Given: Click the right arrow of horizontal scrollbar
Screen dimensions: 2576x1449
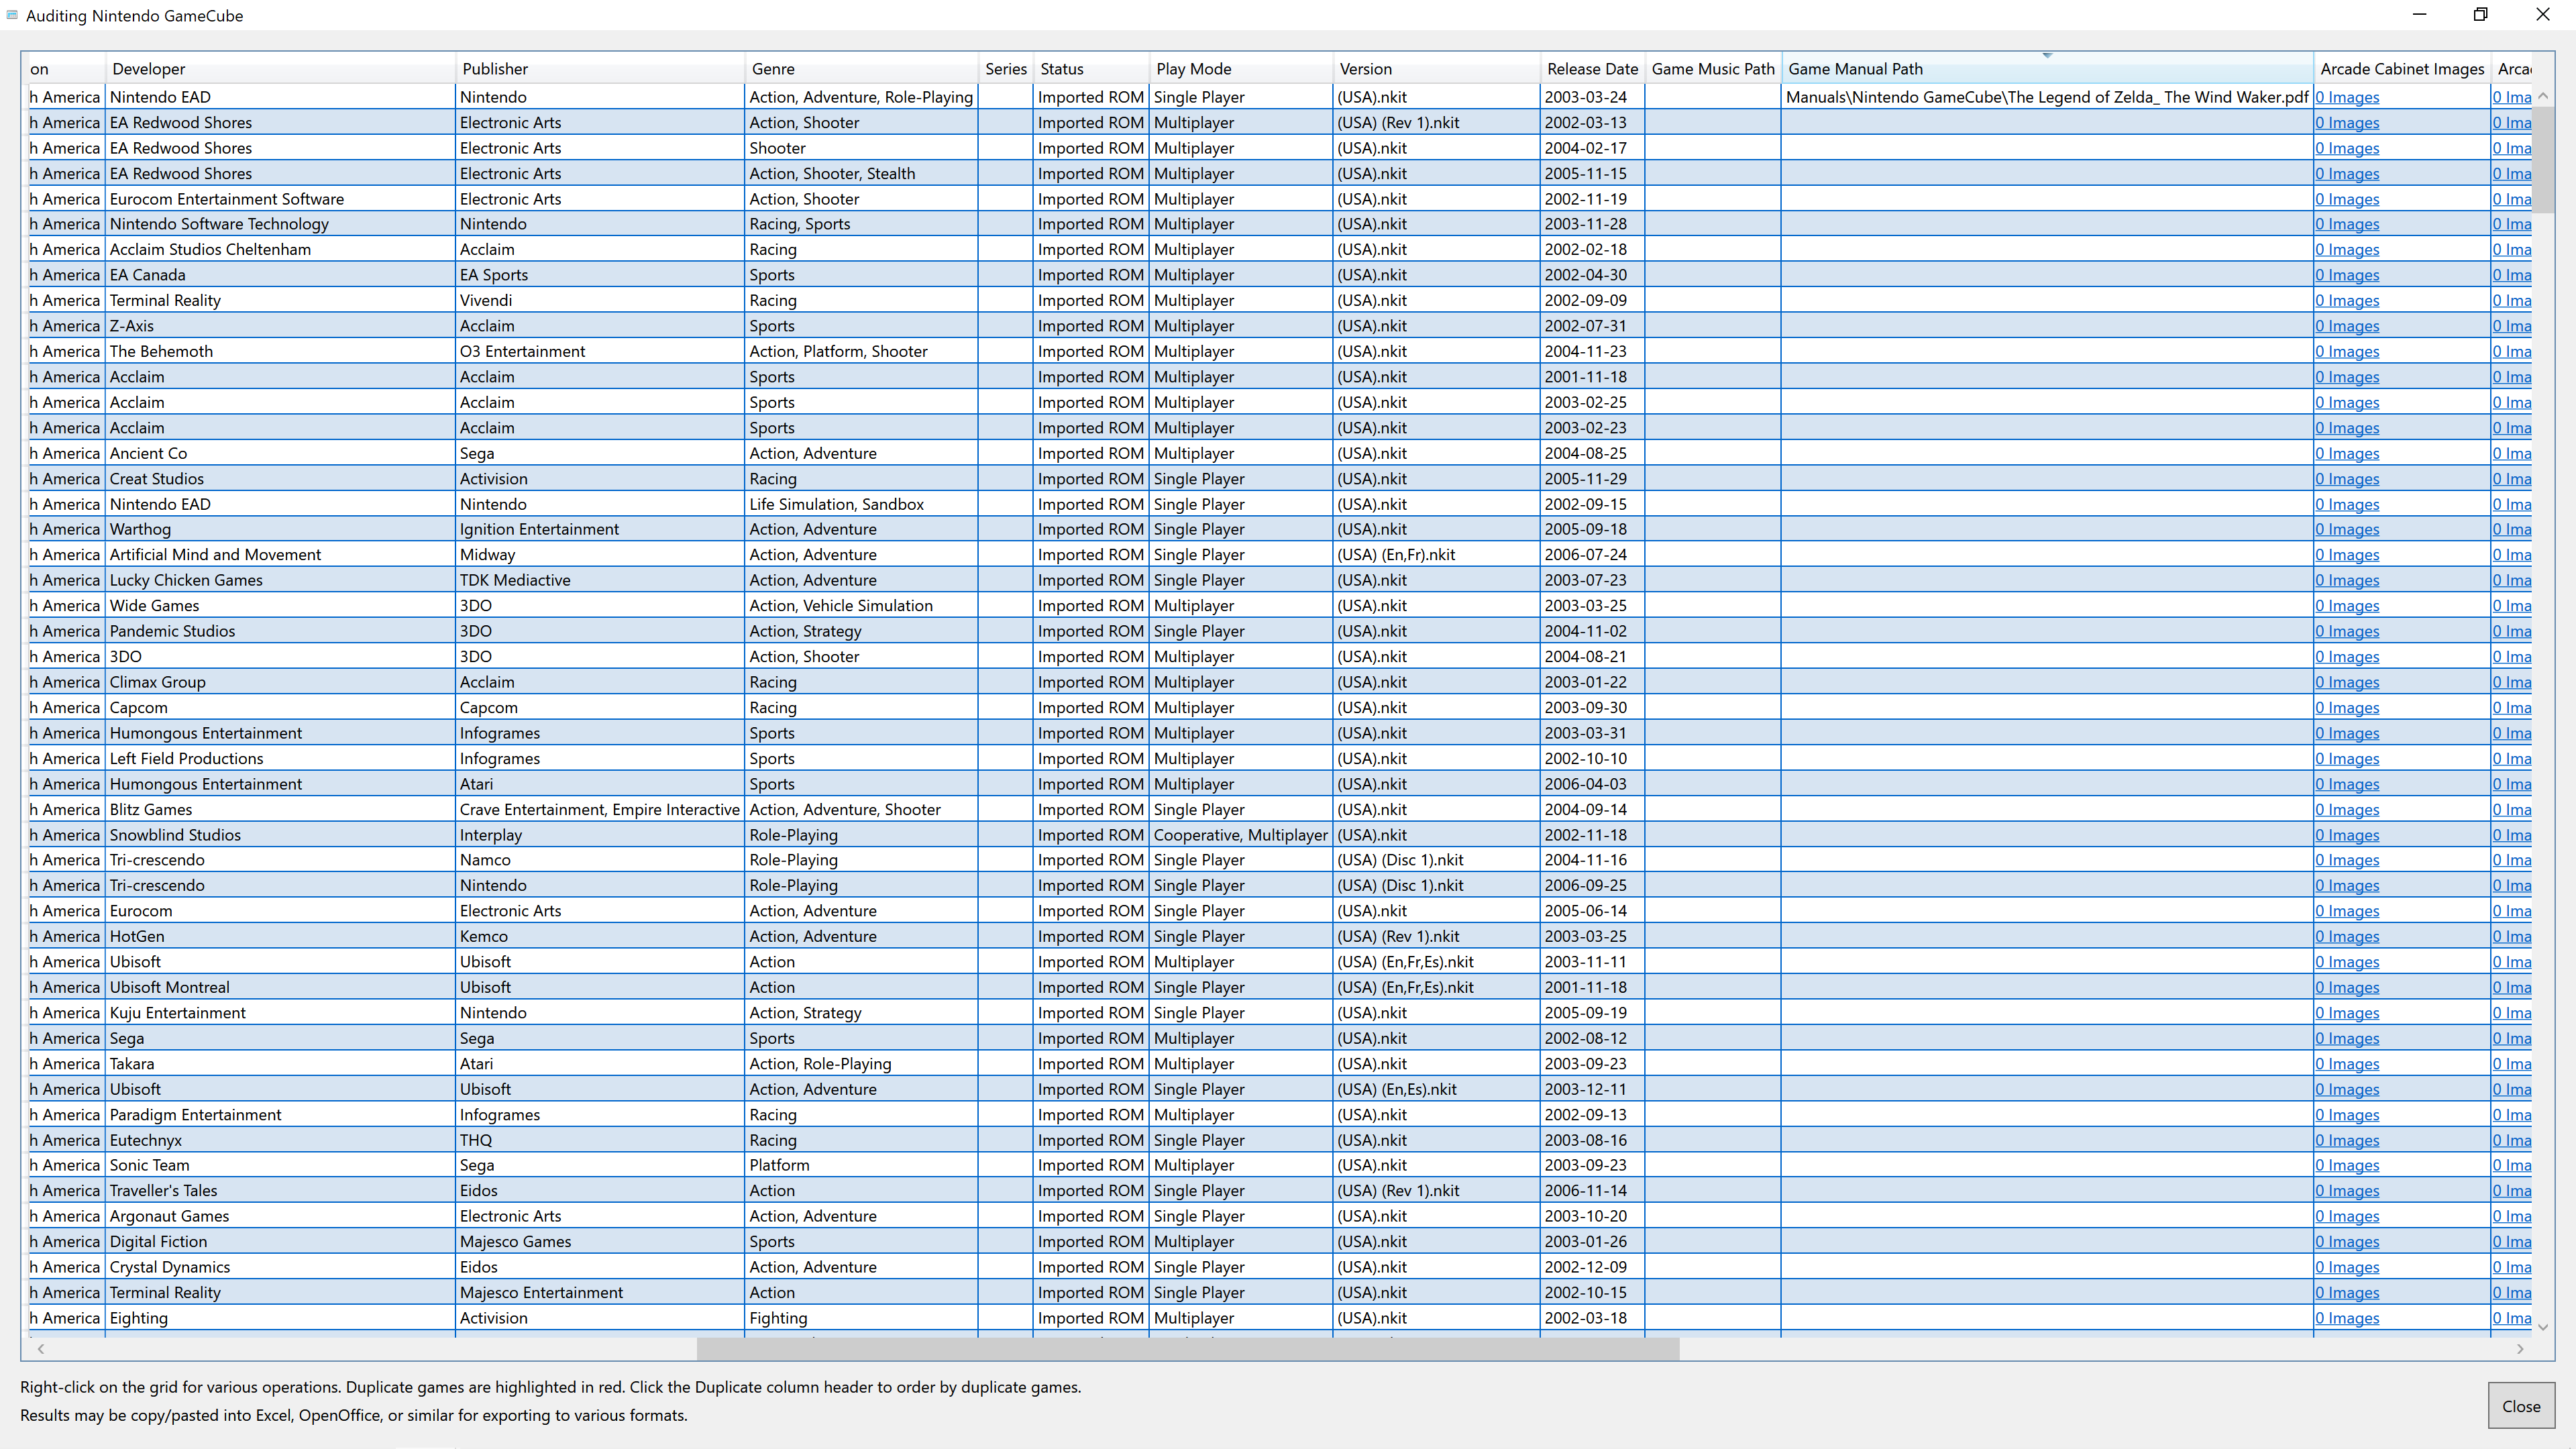Looking at the screenshot, I should pos(2520,1349).
